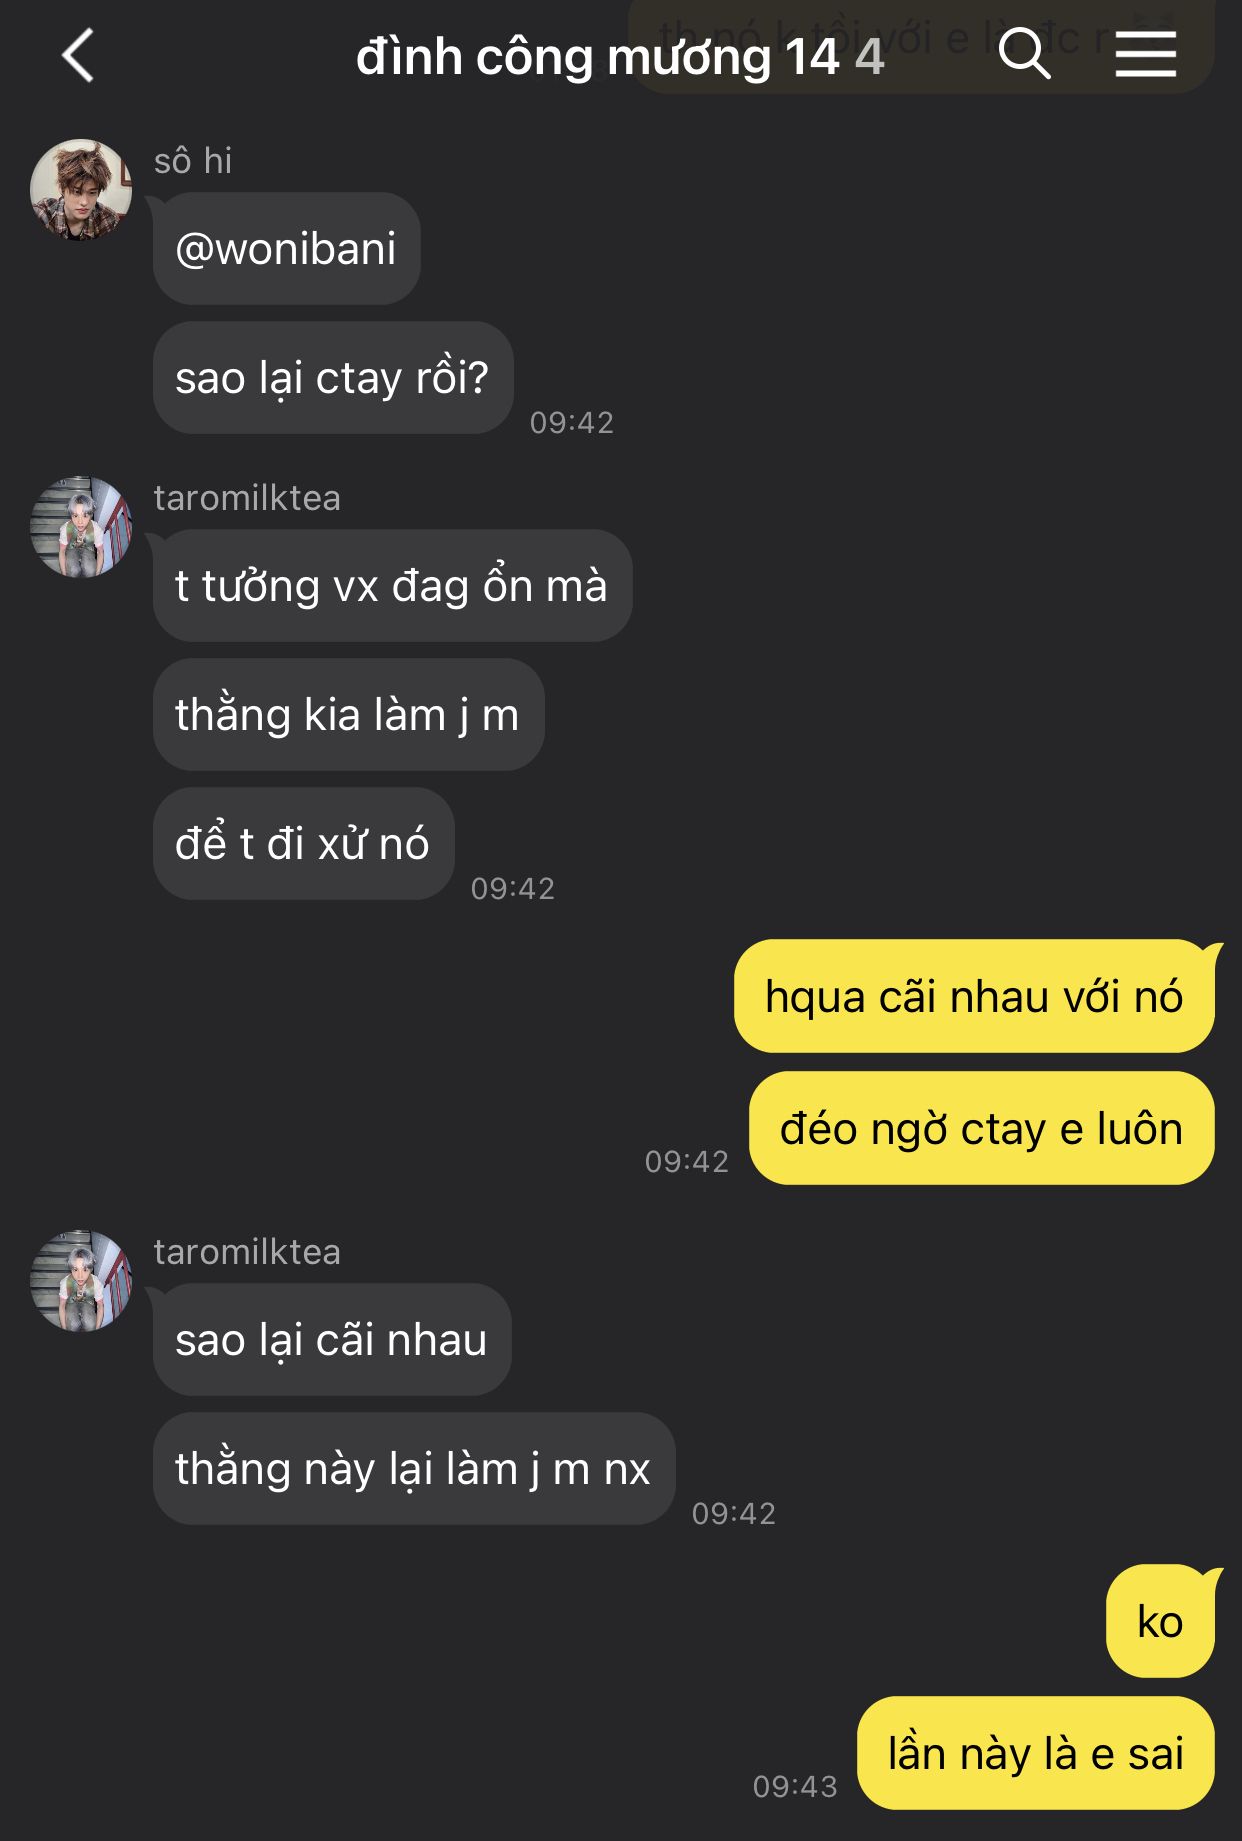Select yellow bubble 'đéo ngờ ctay e luôn'
This screenshot has height=1841, width=1242.
click(x=981, y=1128)
